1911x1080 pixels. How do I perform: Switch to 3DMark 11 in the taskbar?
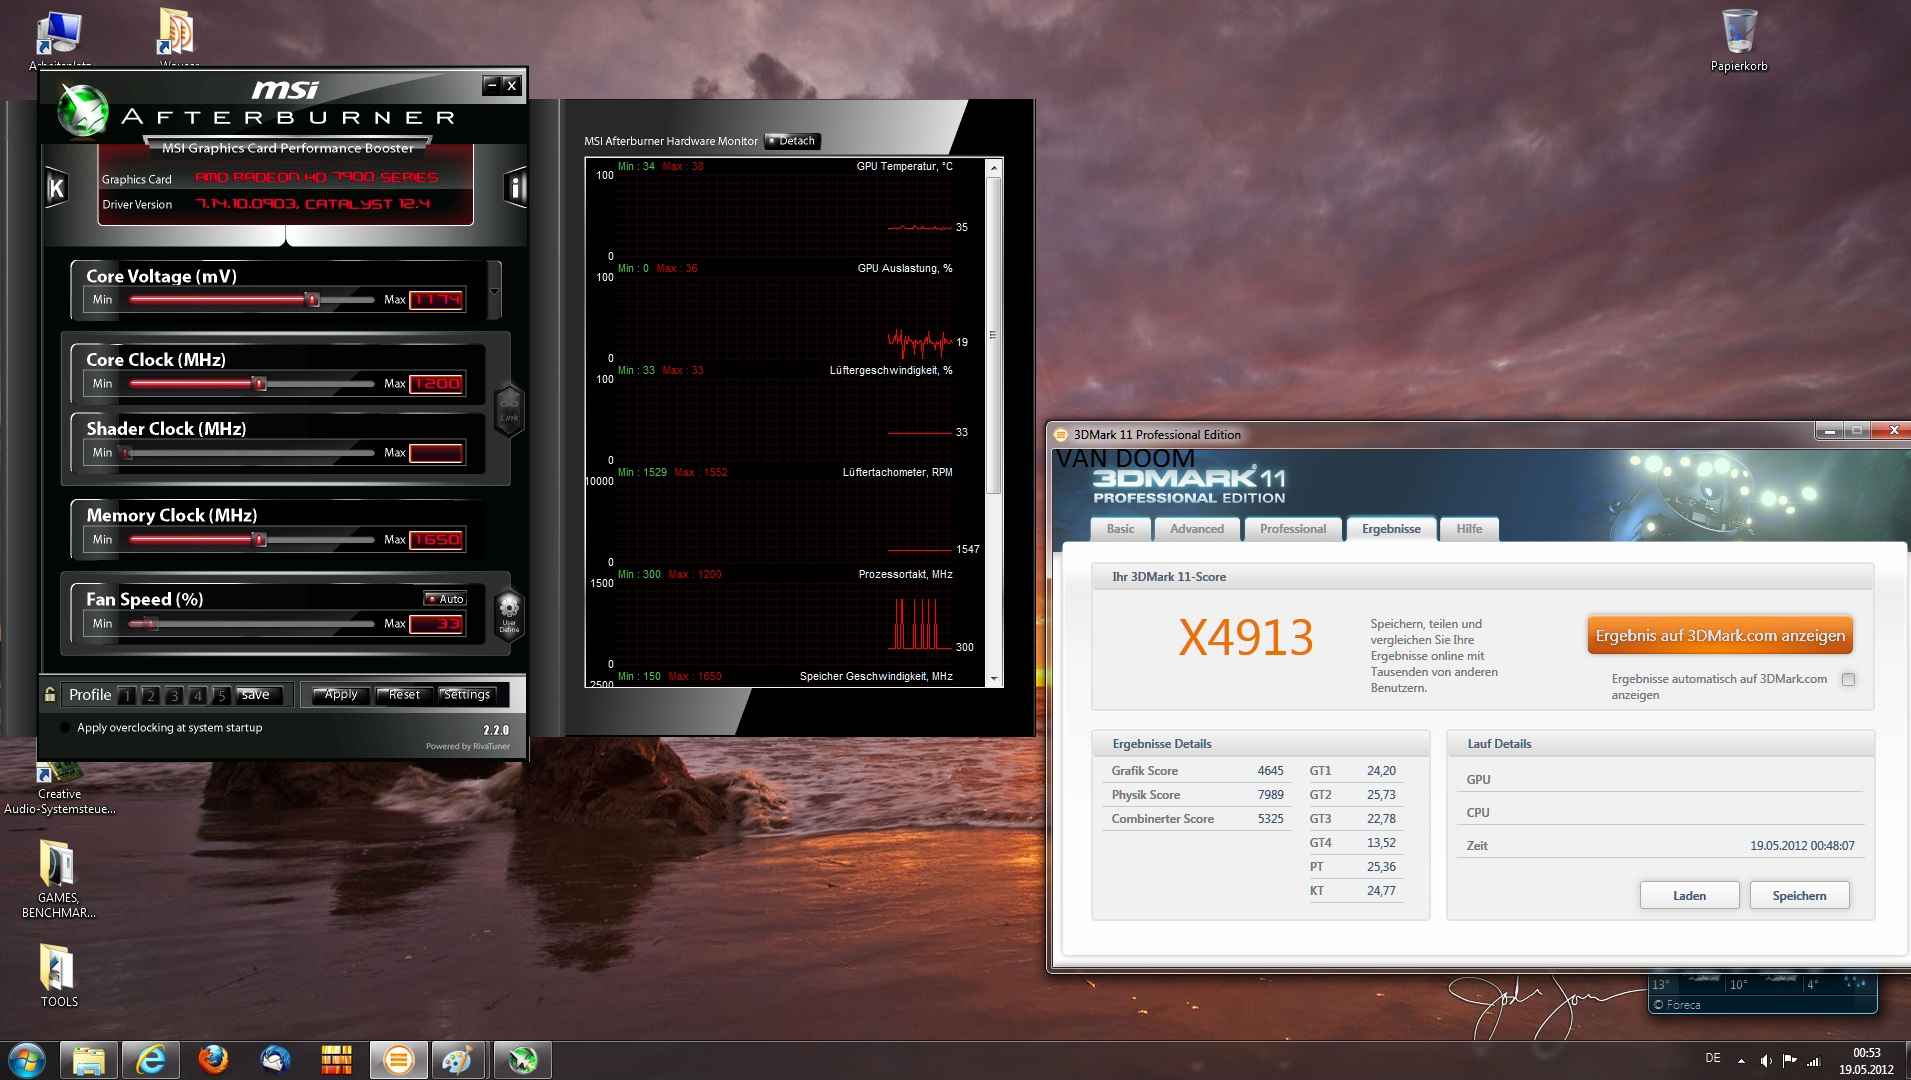pos(399,1060)
